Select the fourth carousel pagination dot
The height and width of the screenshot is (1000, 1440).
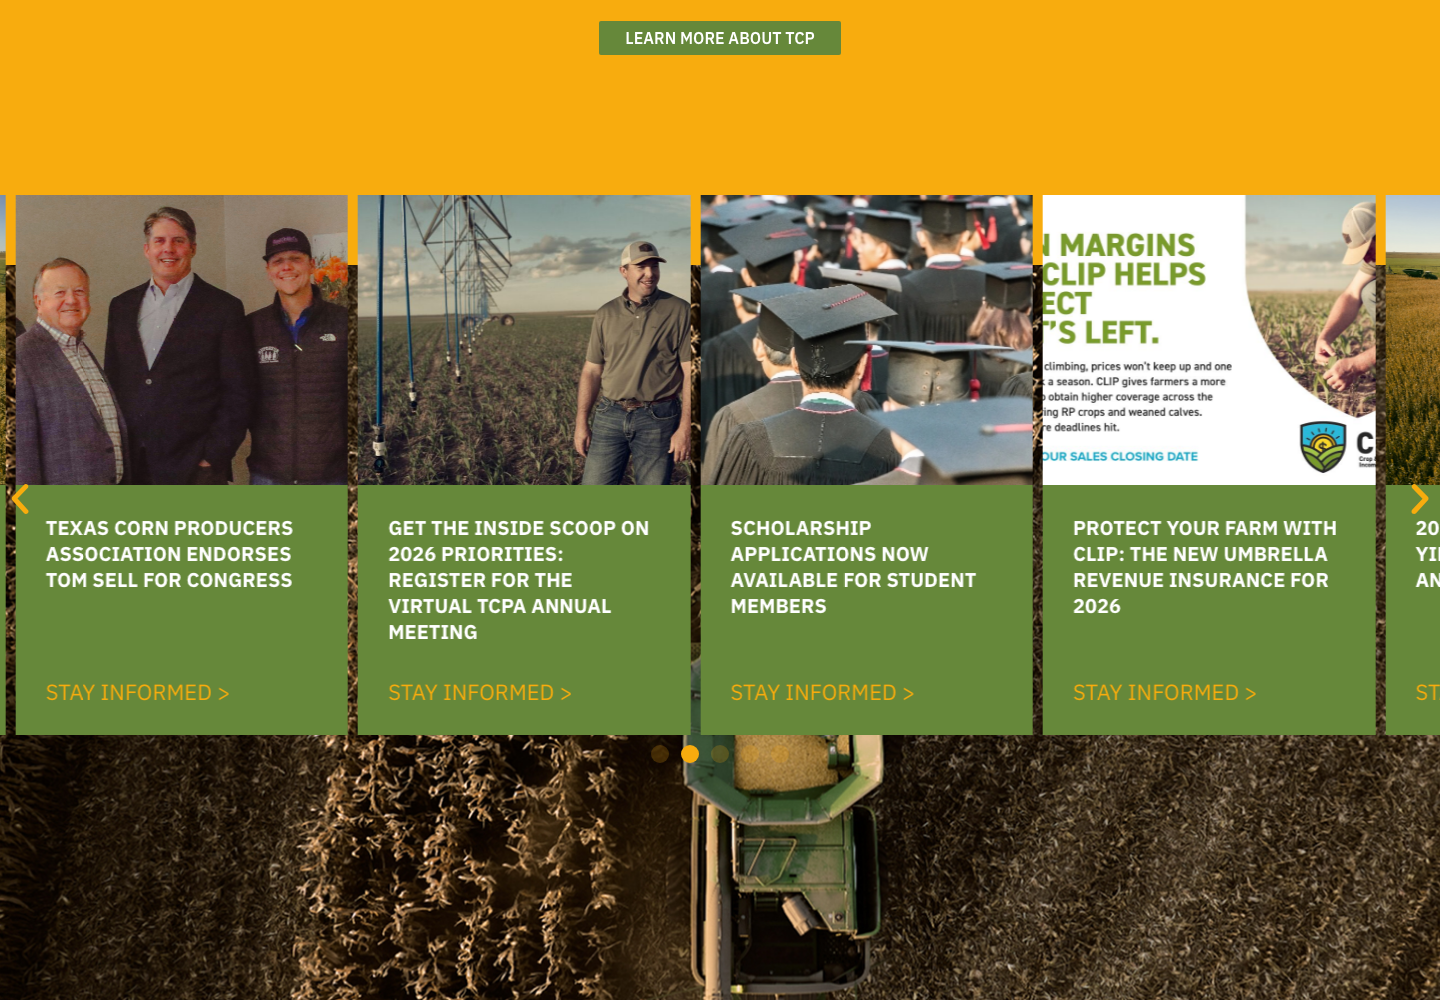[x=750, y=754]
